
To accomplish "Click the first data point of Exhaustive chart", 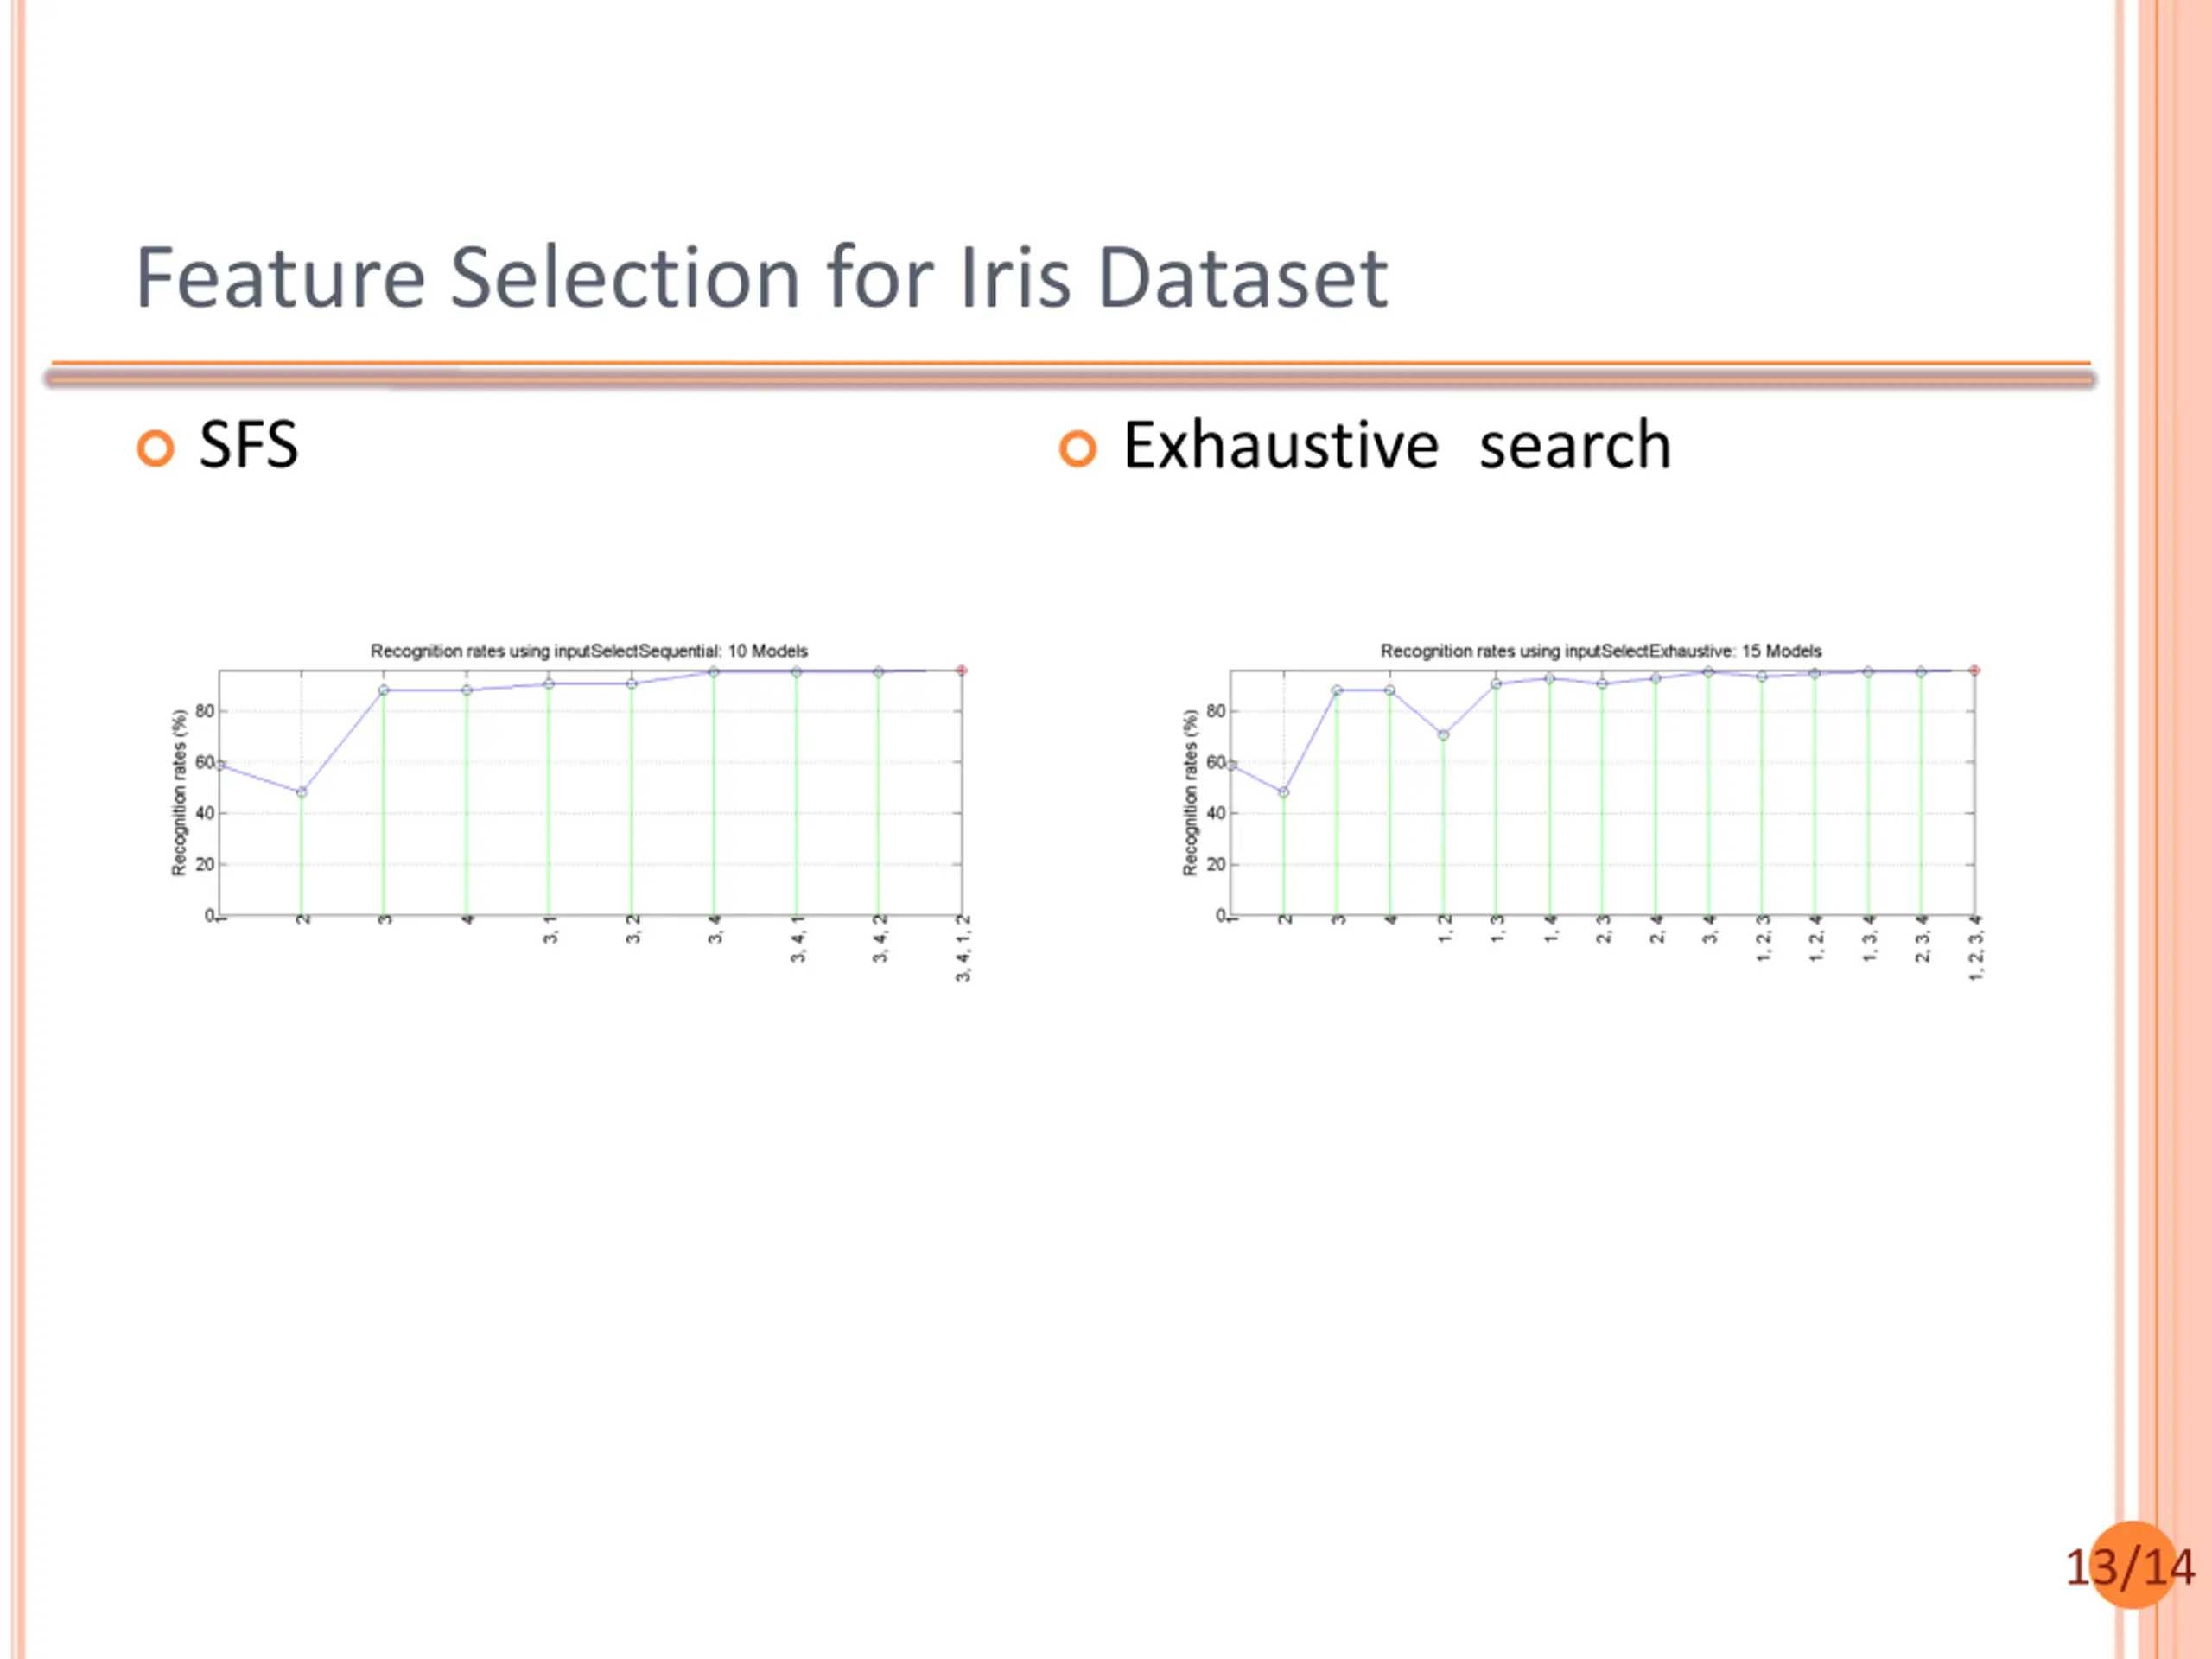I will coord(1232,766).
